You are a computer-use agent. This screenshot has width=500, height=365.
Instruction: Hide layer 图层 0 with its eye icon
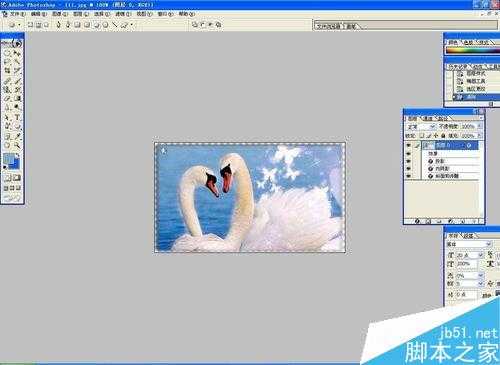point(409,145)
